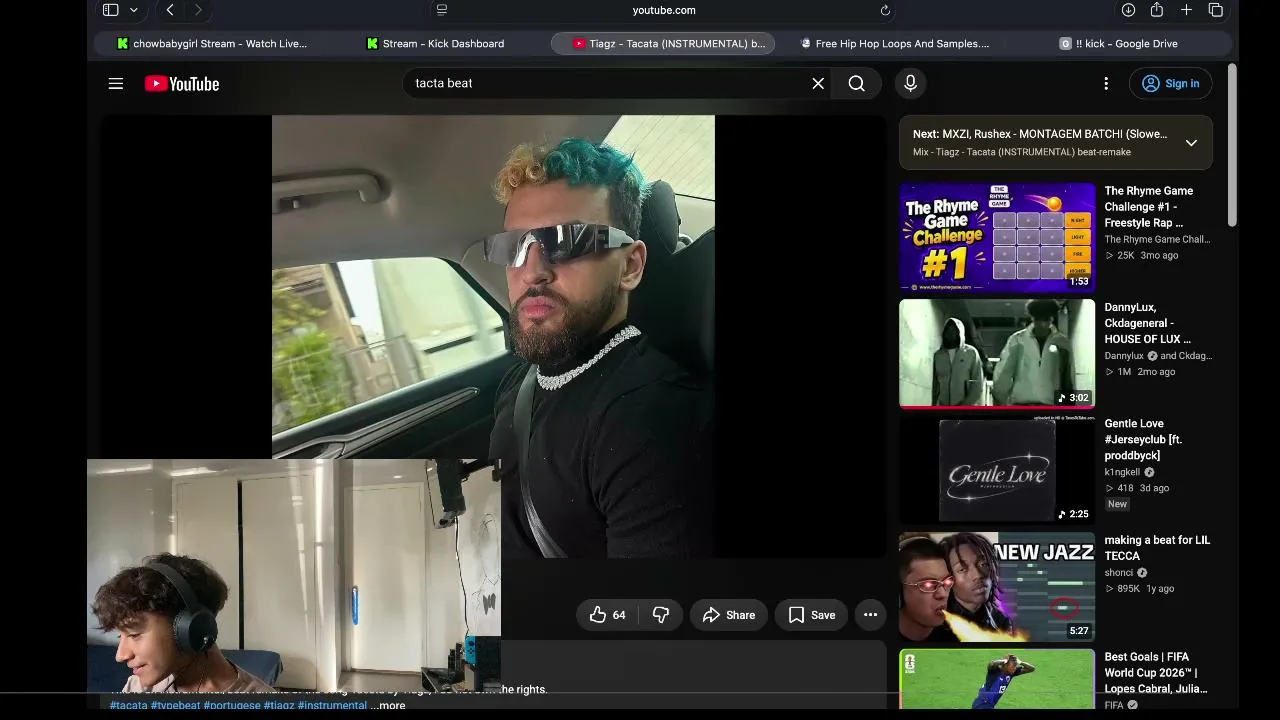This screenshot has width=1280, height=720.
Task: Click 'Dannylux' channel name
Action: click(x=1124, y=356)
